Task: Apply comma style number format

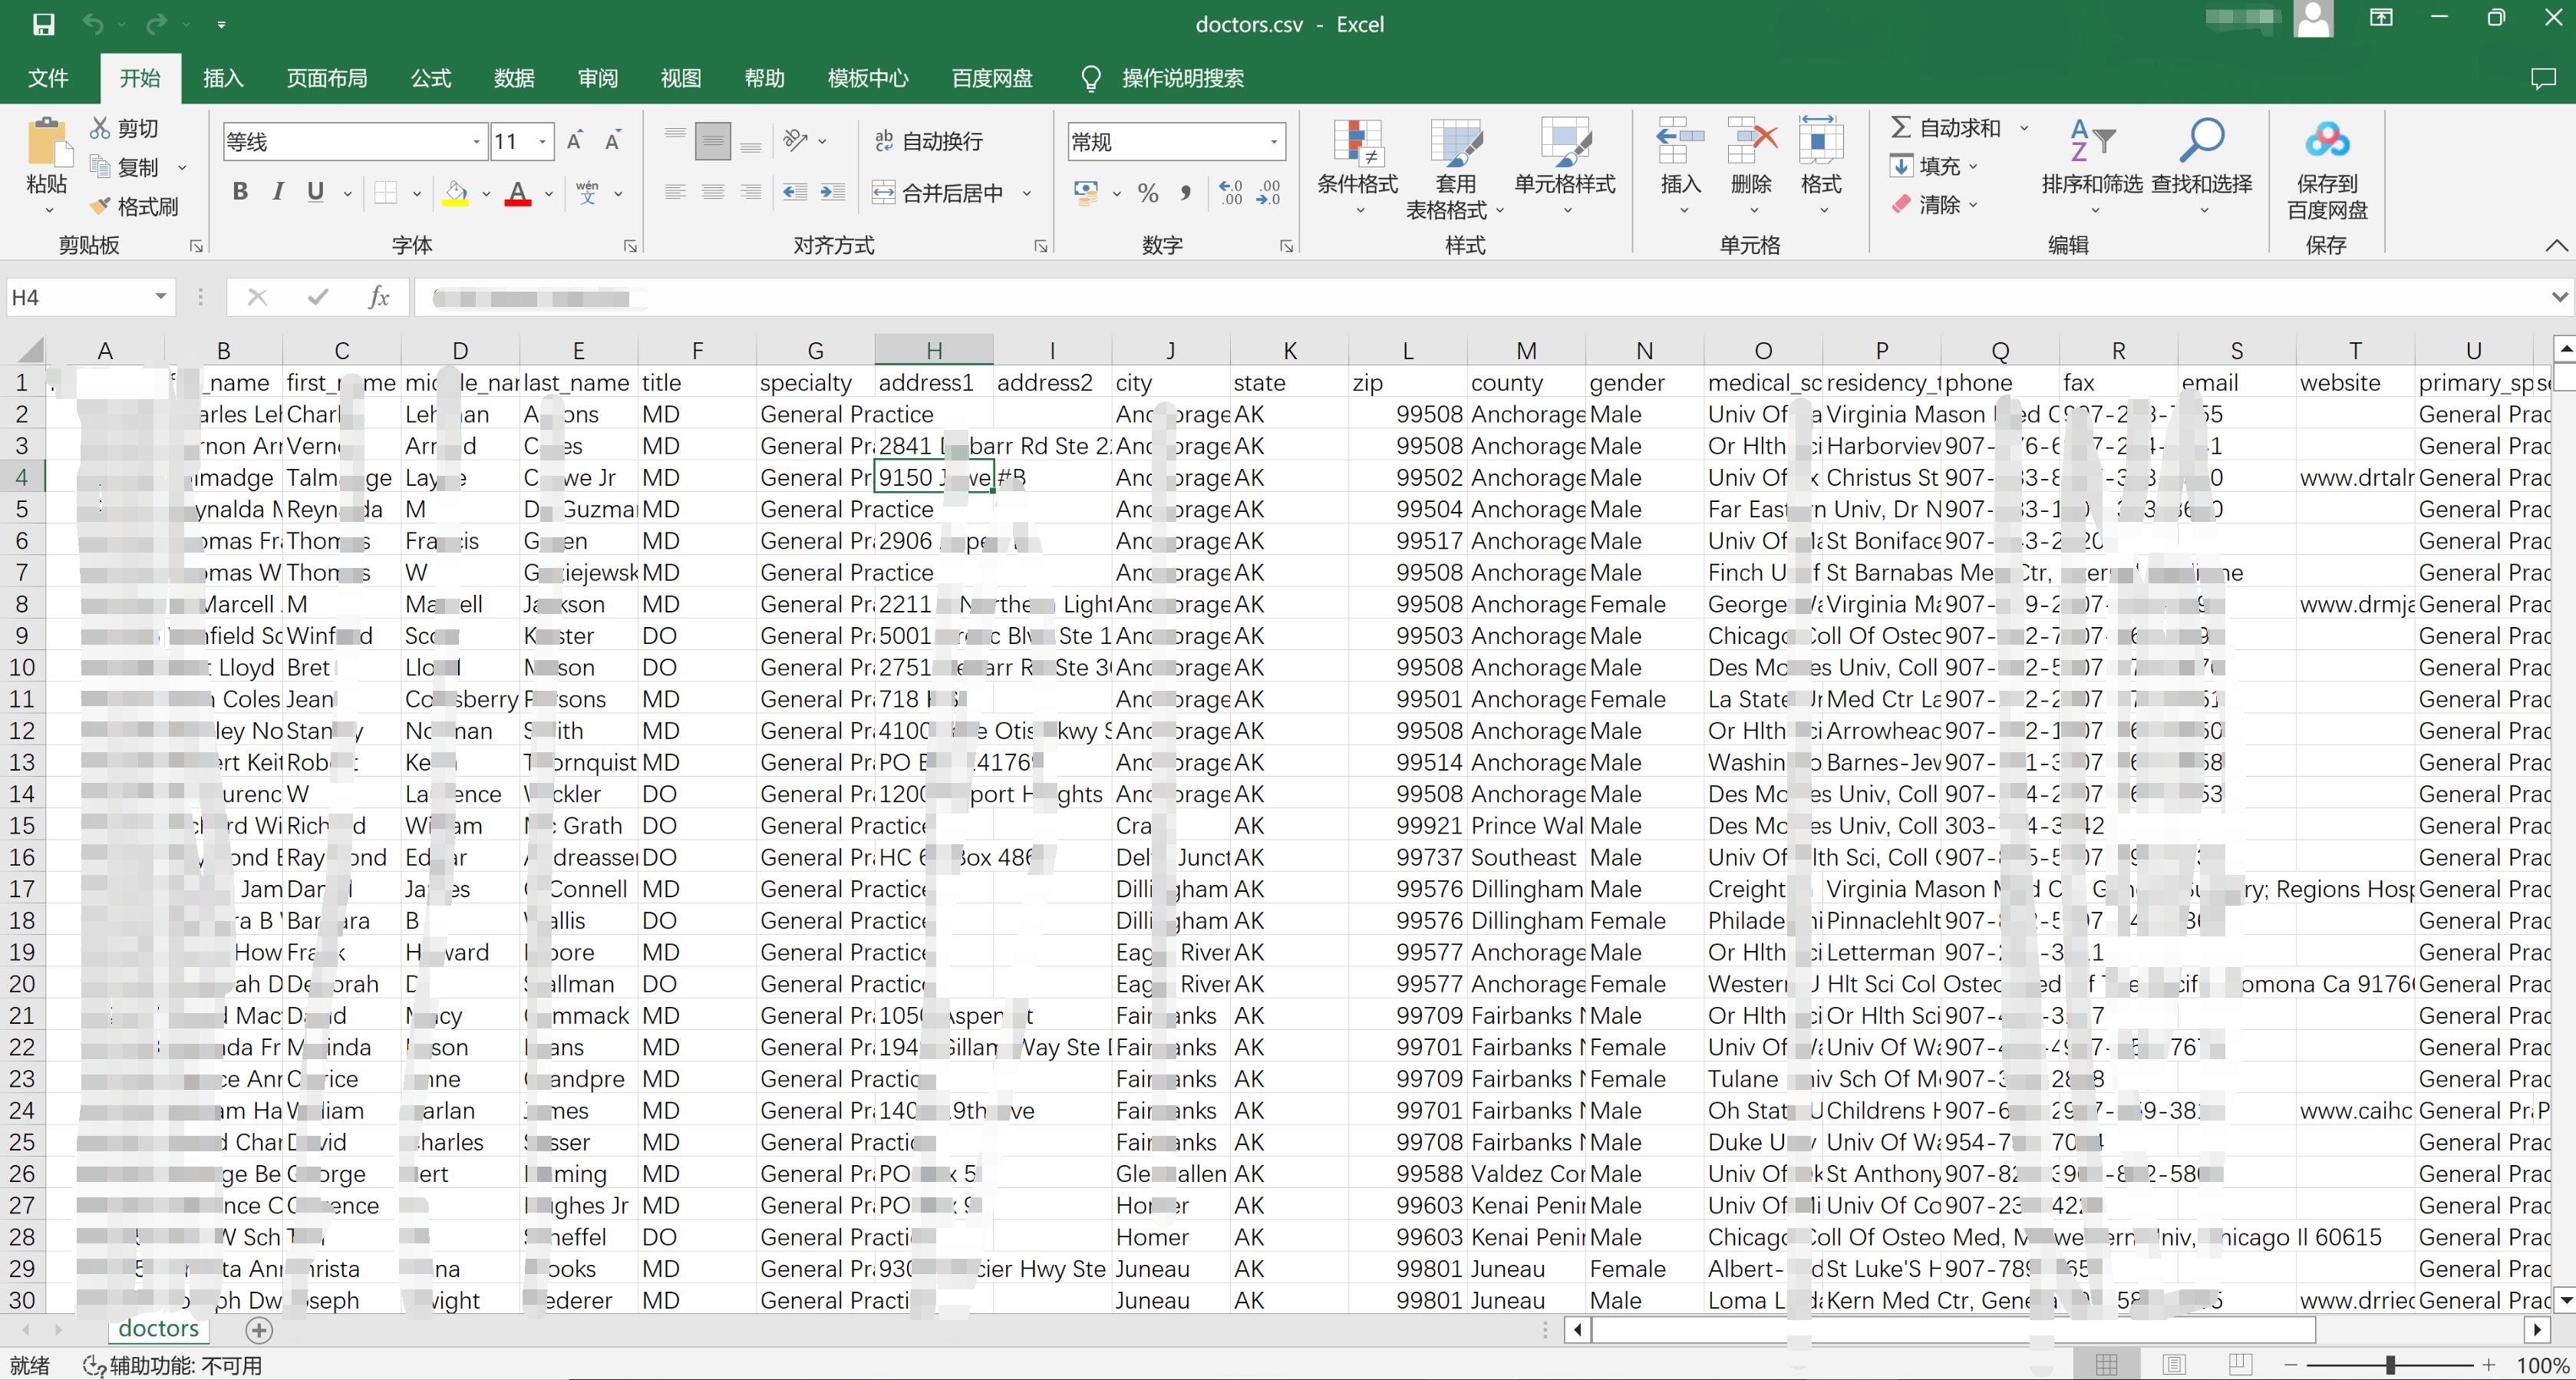Action: click(x=1186, y=192)
